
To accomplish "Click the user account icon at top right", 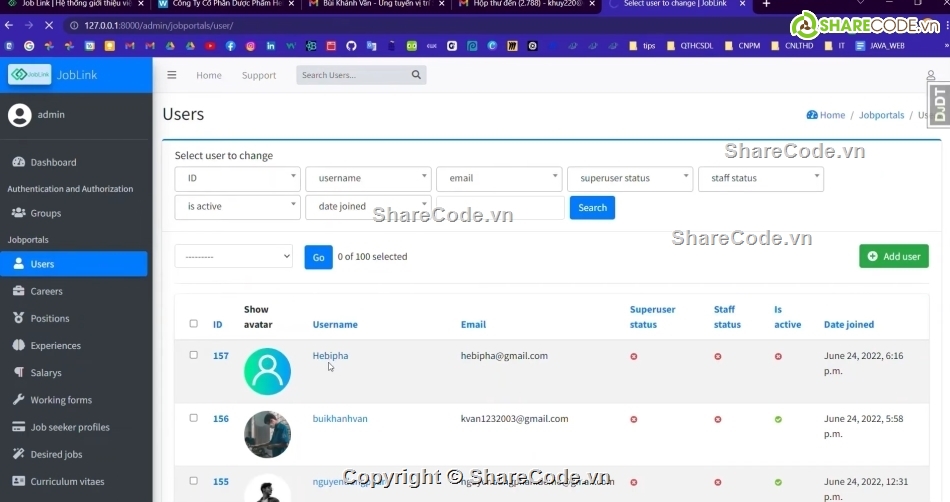I will click(x=931, y=75).
